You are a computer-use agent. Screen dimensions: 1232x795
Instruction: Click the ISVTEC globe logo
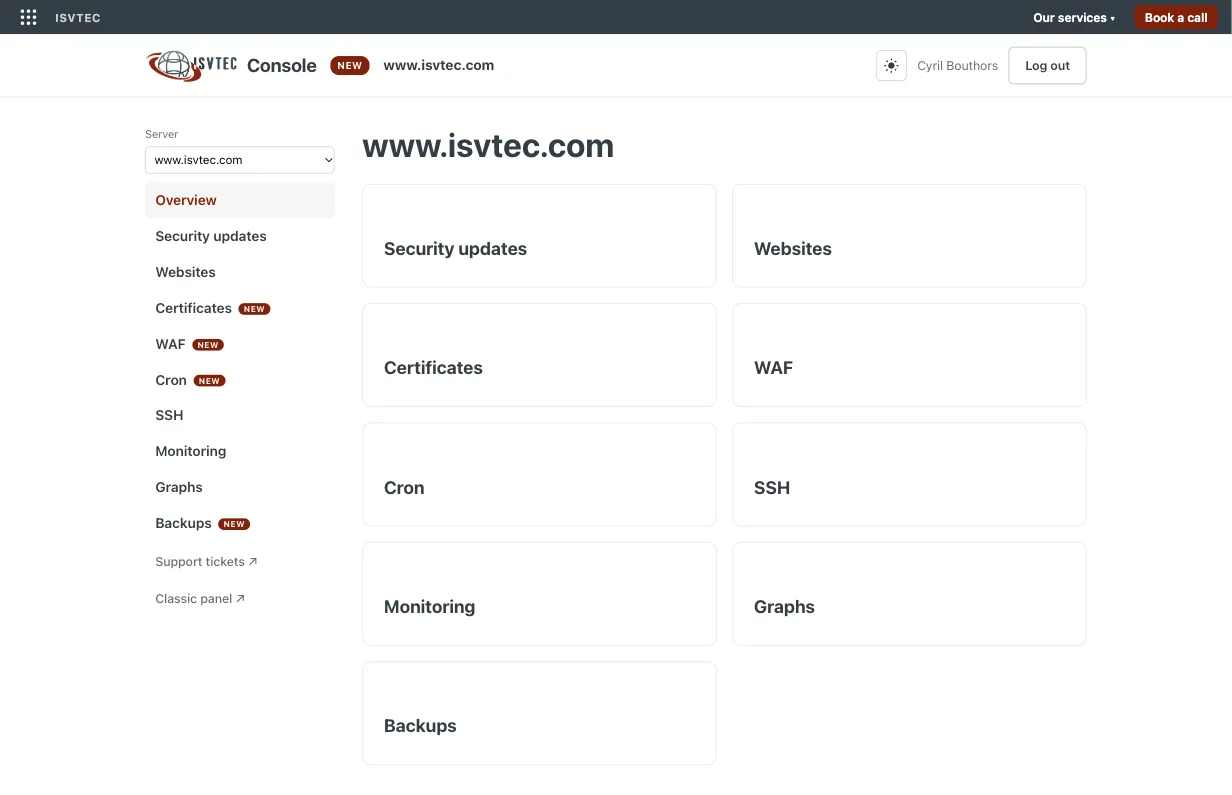click(x=191, y=66)
